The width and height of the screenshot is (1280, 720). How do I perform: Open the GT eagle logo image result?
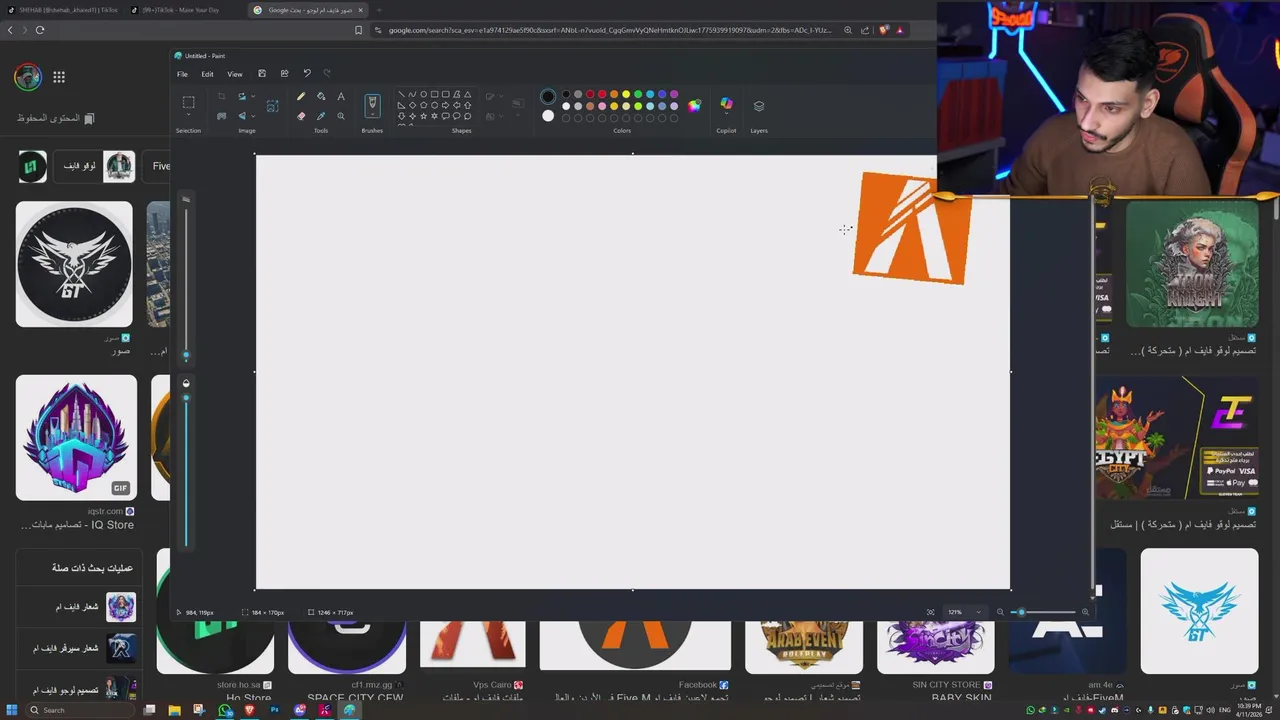point(74,264)
